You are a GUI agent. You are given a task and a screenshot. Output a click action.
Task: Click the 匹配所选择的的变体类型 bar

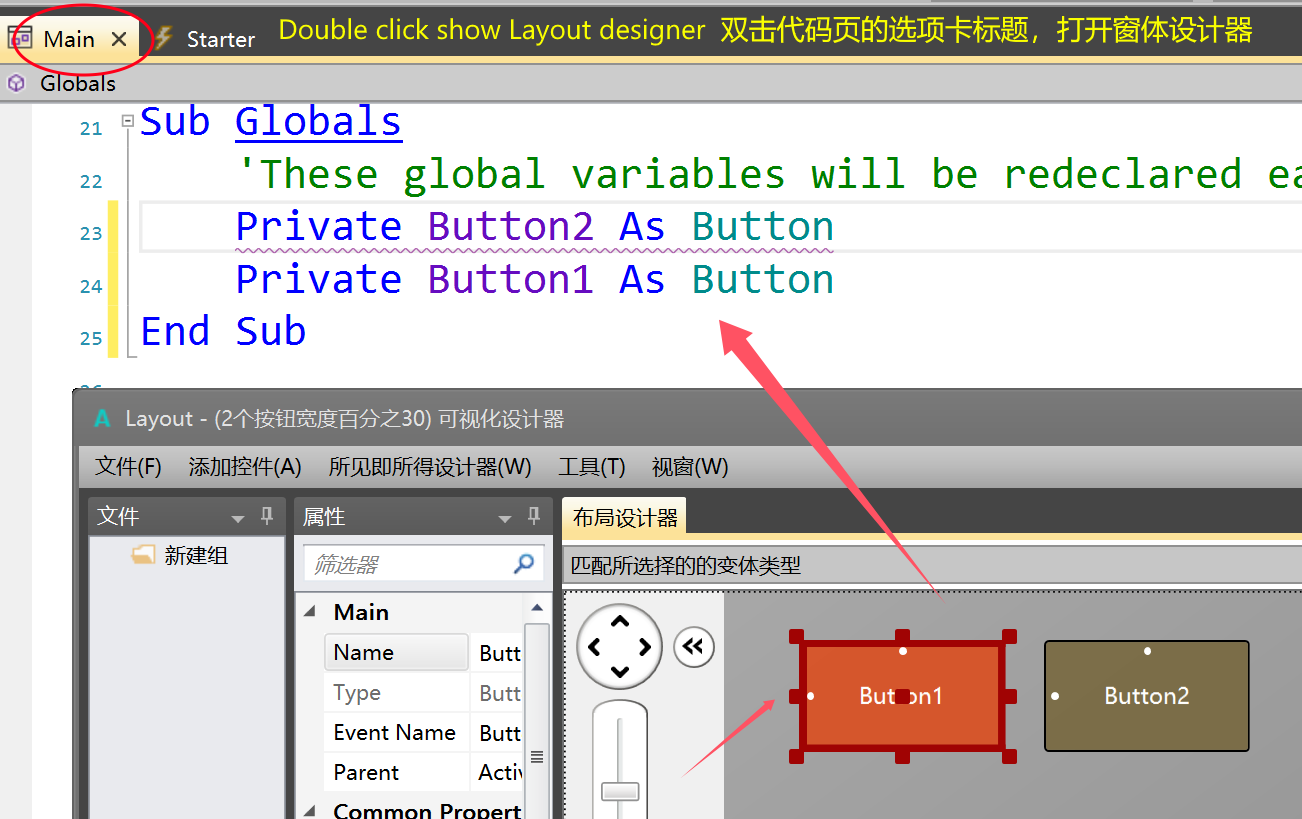932,565
